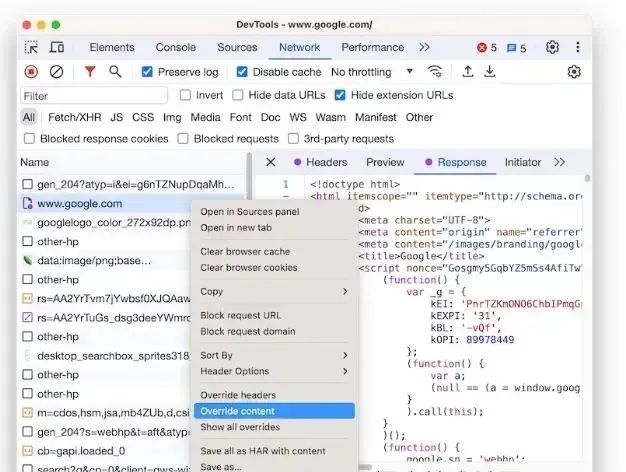This screenshot has width=626, height=472.
Task: Filter requests by JS type
Action: tap(117, 117)
